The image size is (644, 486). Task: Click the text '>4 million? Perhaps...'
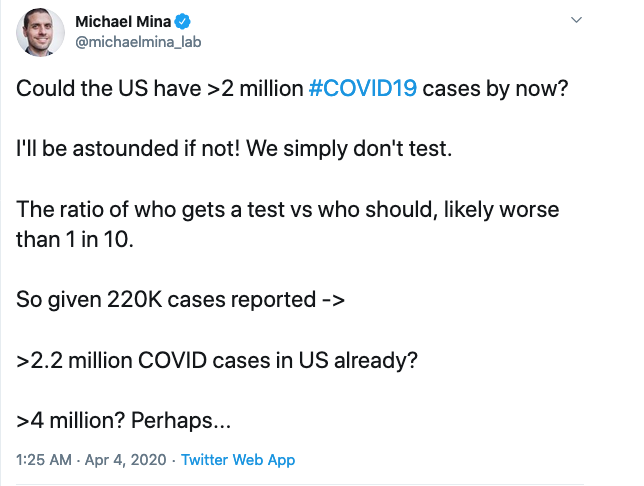pyautogui.click(x=123, y=421)
